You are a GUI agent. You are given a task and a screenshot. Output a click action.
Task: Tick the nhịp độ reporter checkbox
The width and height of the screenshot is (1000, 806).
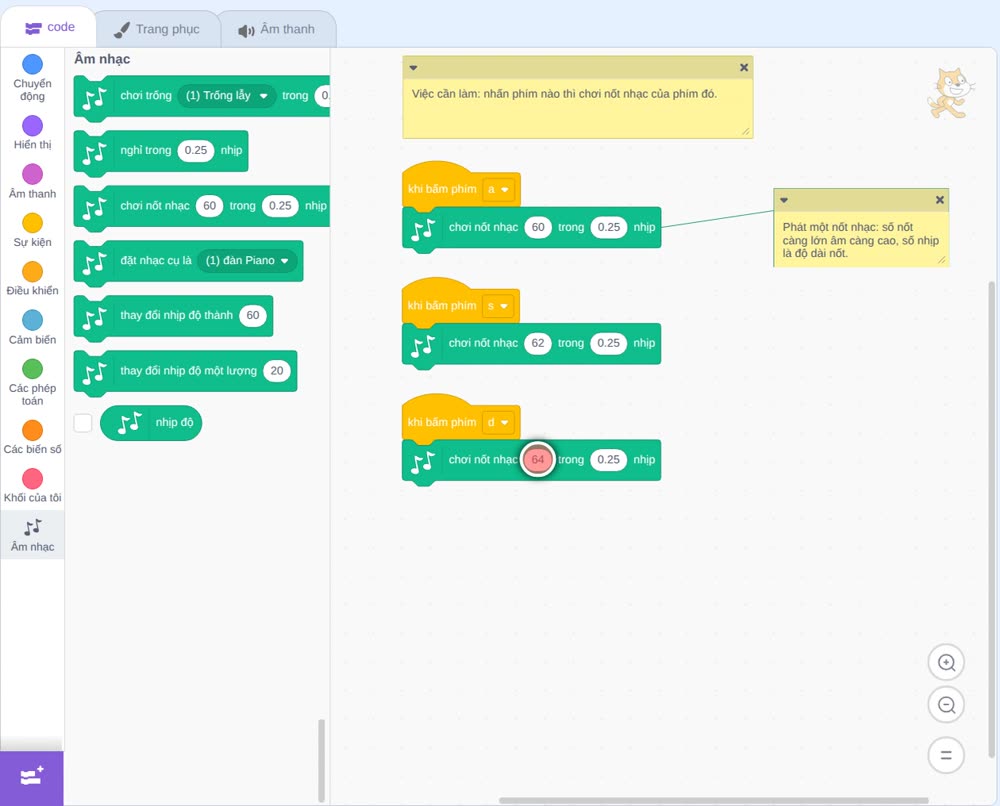[83, 423]
